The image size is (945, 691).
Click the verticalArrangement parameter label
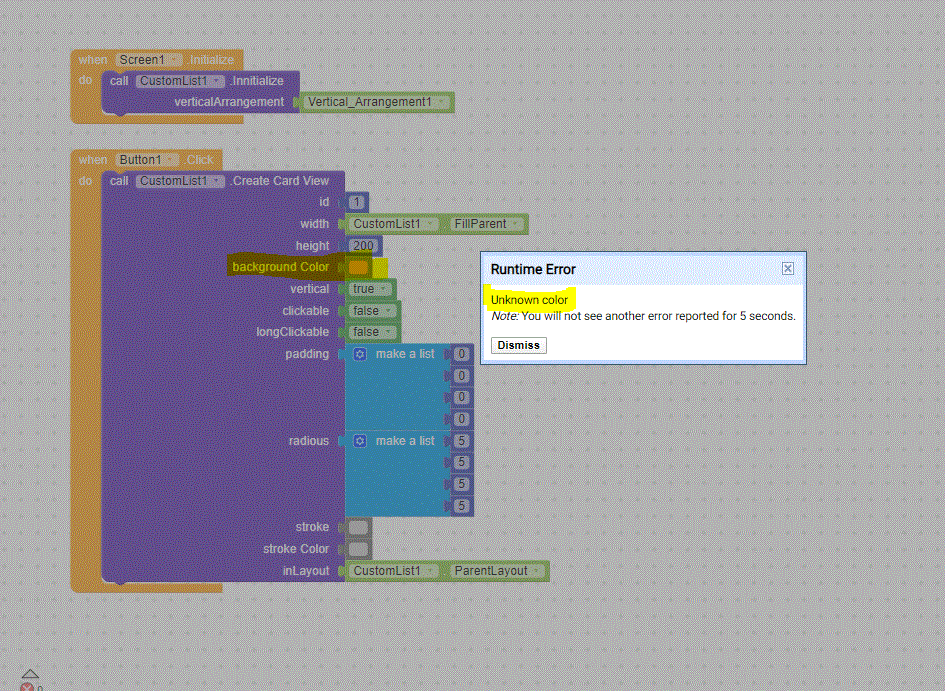coord(229,102)
